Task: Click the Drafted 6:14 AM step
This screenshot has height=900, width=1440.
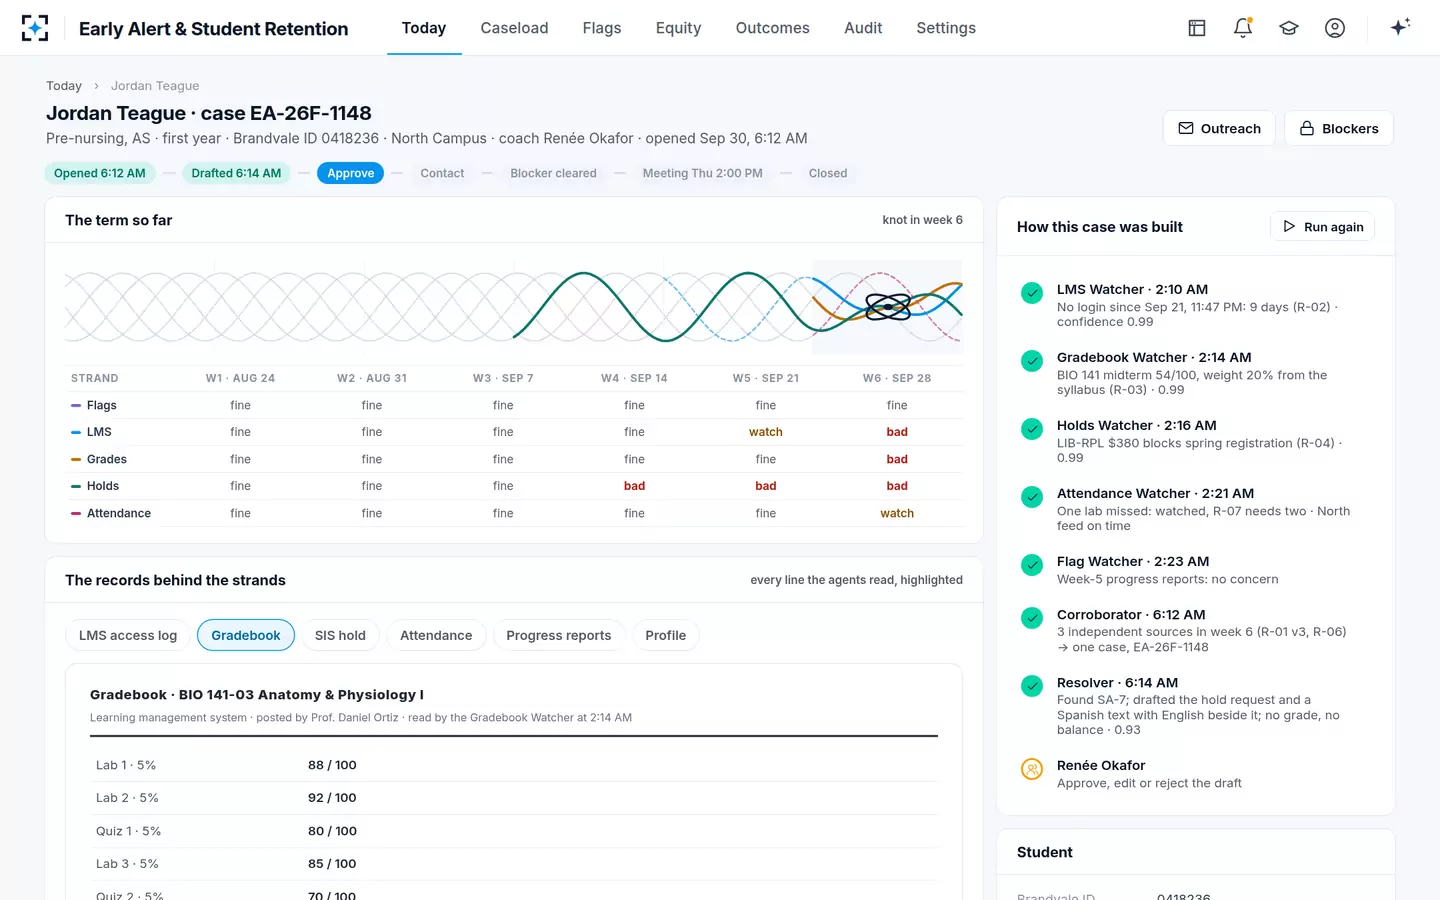Action: [x=236, y=173]
